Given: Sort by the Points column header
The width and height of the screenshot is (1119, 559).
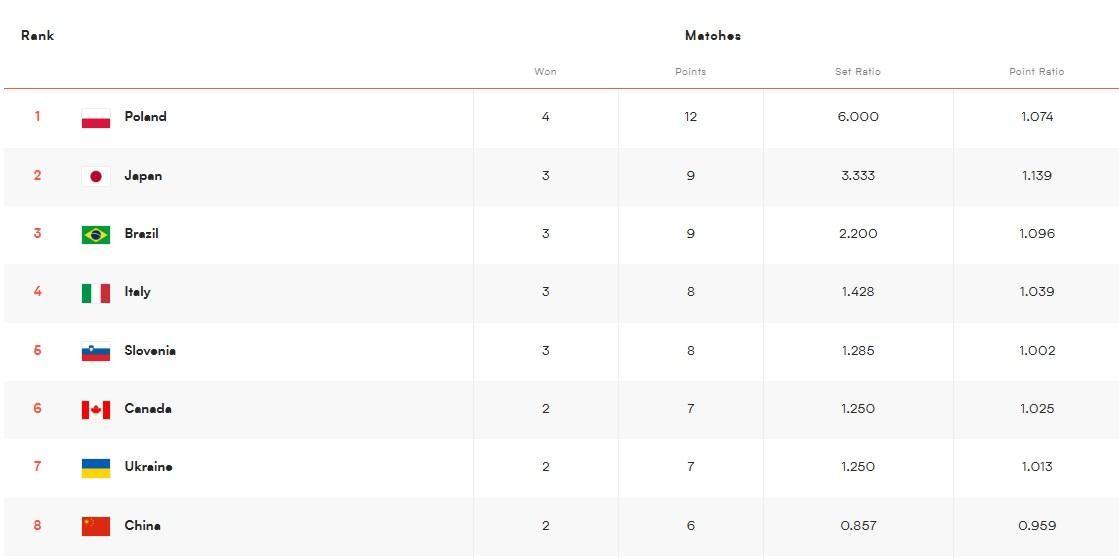Looking at the screenshot, I should coord(690,71).
